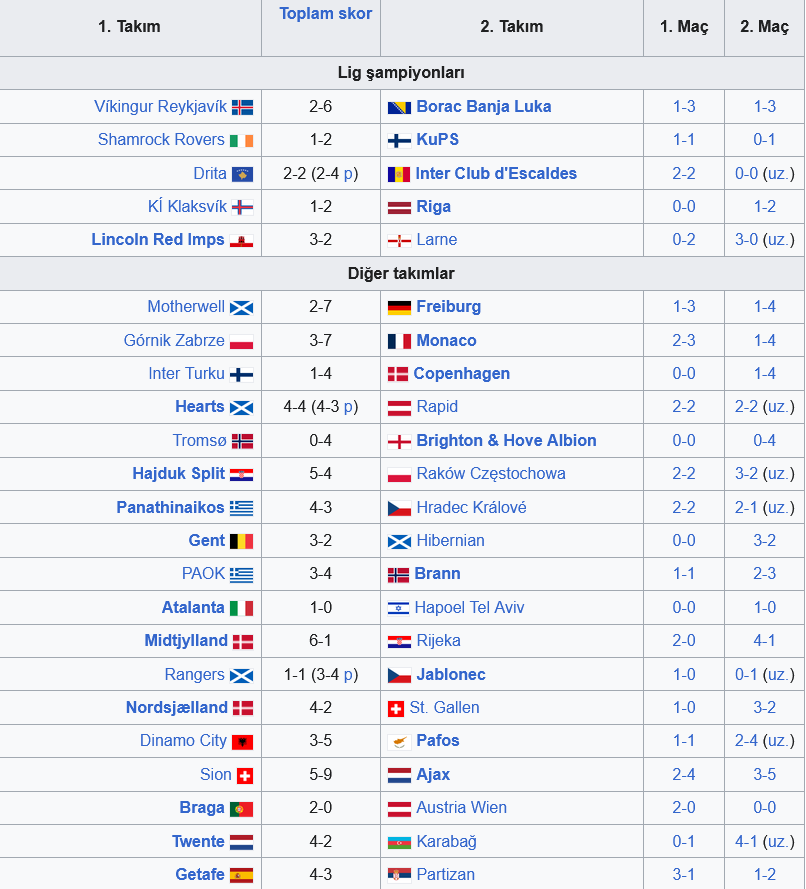Open the Nordsjælland team link
Image resolution: width=806 pixels, height=889 pixels.
176,708
